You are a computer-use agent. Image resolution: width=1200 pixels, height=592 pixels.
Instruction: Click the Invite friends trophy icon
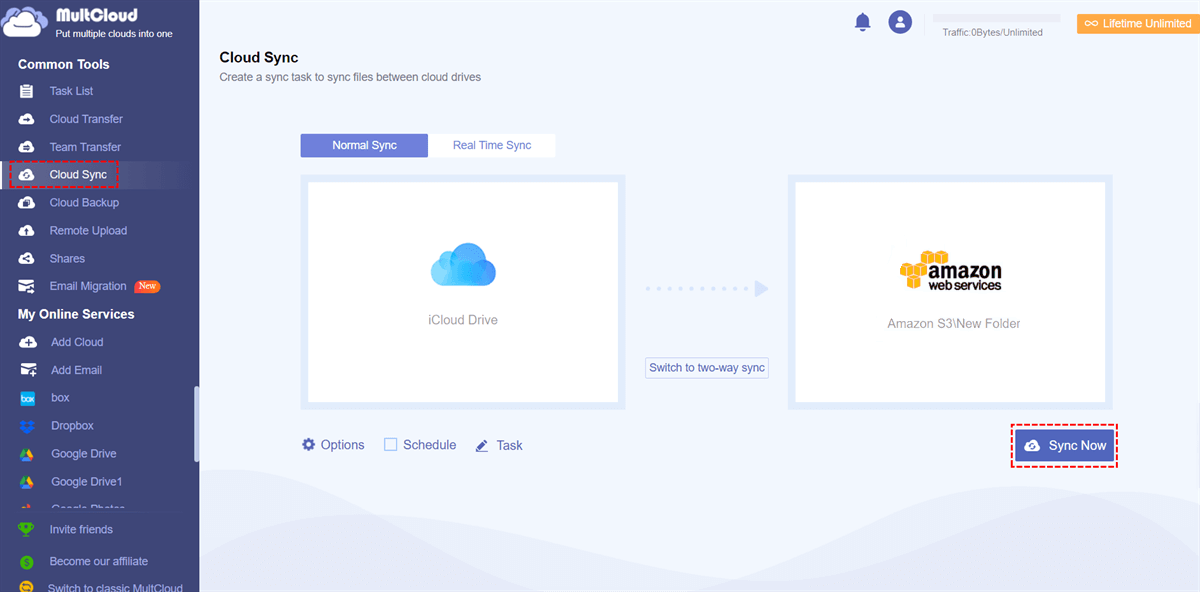click(27, 530)
